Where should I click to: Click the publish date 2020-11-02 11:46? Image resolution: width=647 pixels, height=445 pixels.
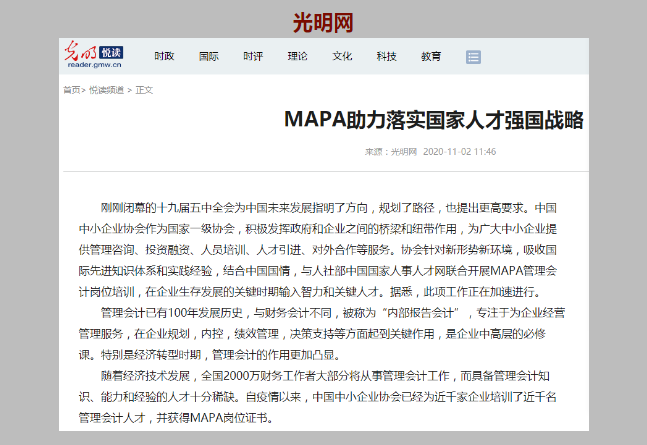coord(459,152)
